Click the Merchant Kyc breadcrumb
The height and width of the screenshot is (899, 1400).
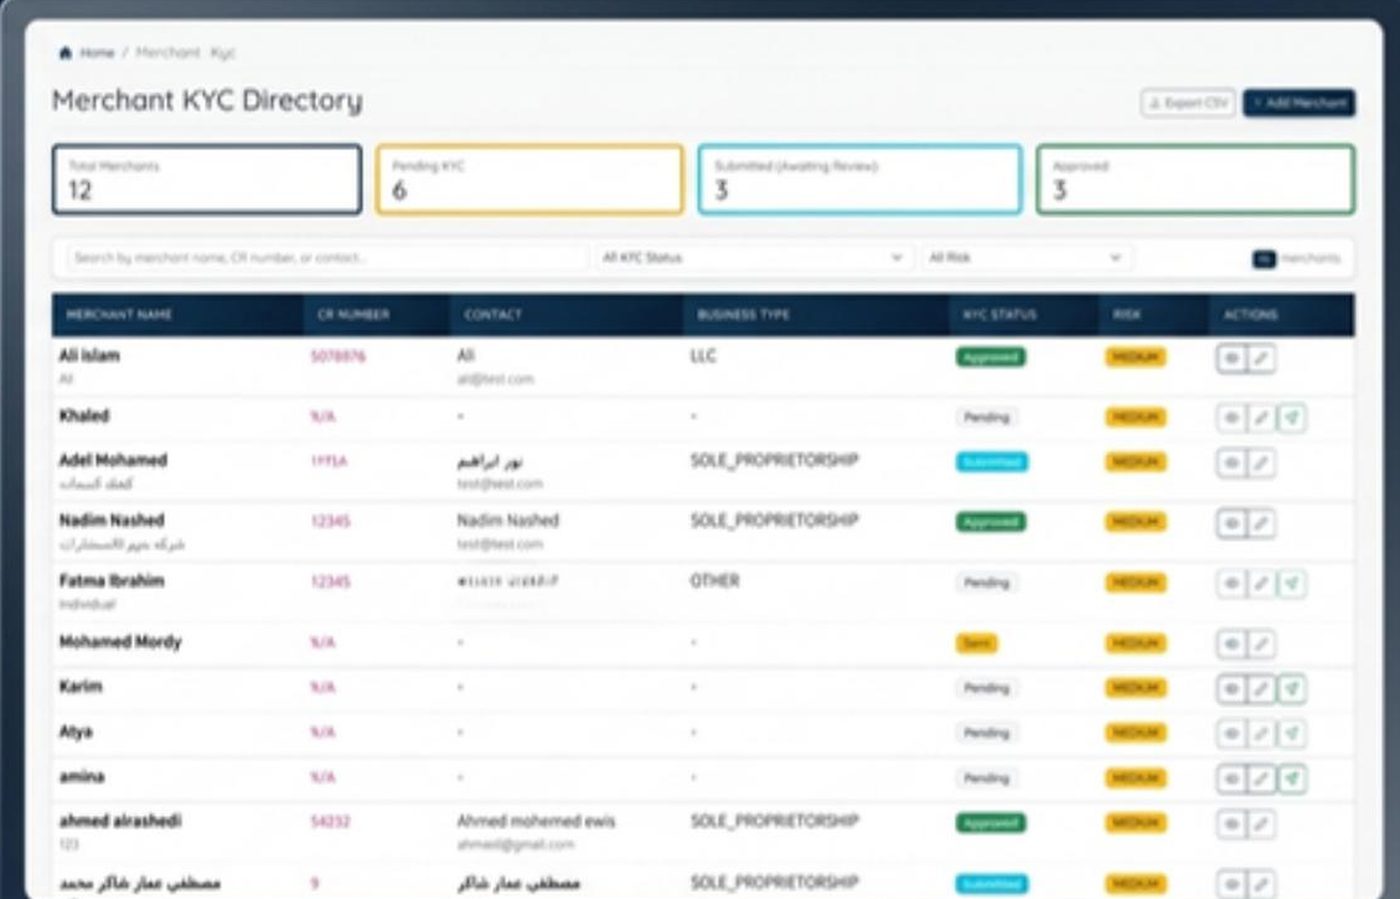185,53
